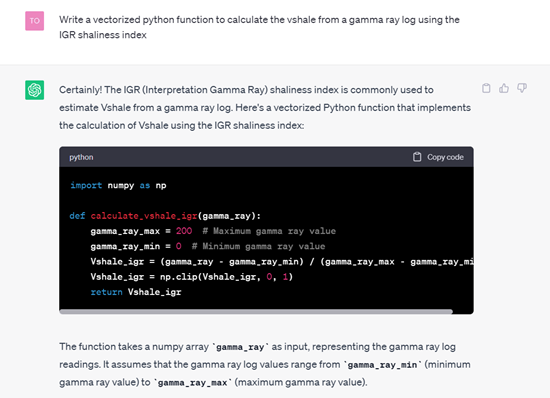Viewport: 550px width, 398px height.
Task: Click the green ChatGPT logo avatar
Action: pyautogui.click(x=34, y=90)
